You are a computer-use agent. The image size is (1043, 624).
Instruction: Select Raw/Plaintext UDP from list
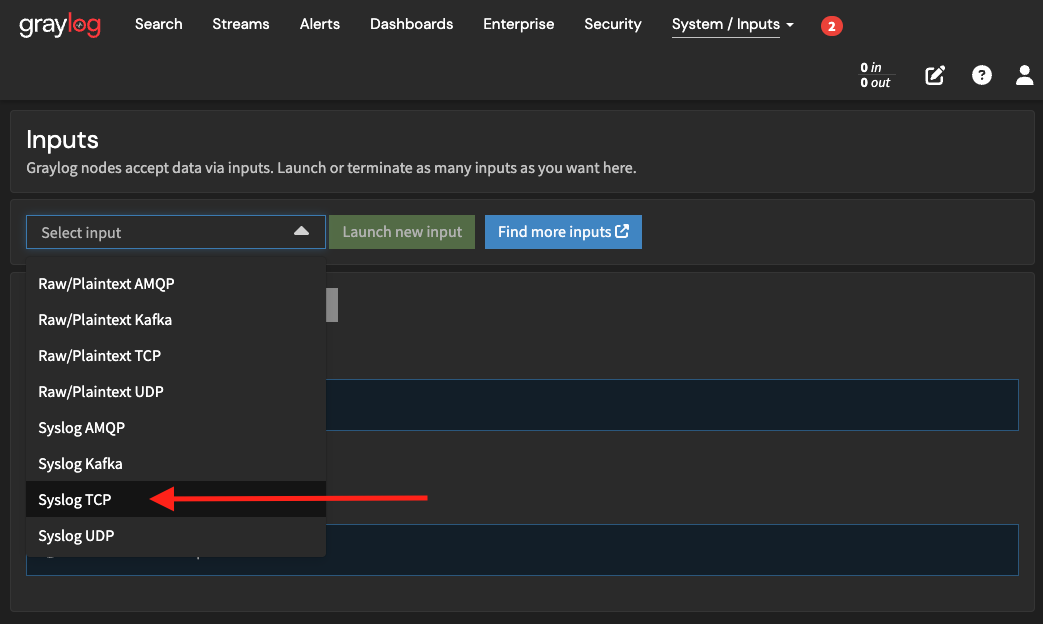tap(176, 391)
